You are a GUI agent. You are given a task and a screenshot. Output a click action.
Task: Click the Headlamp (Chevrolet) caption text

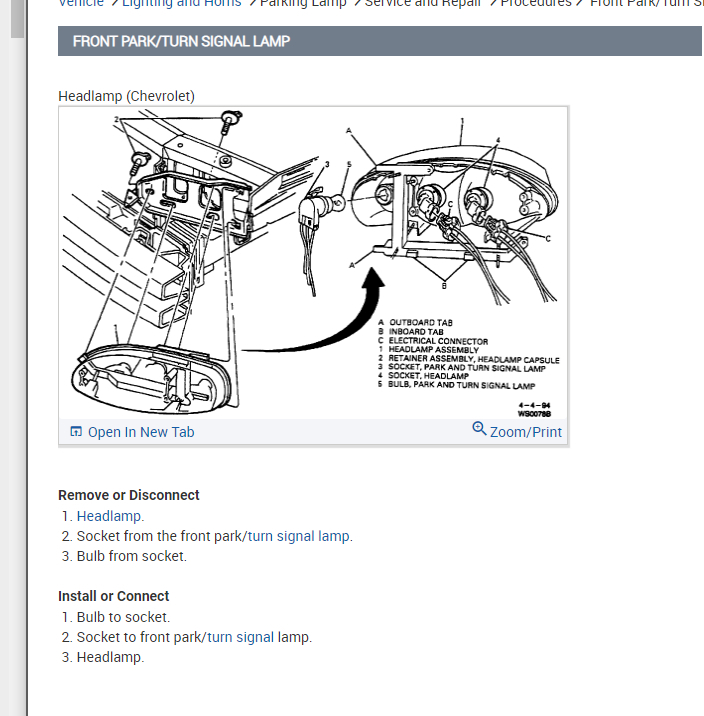126,96
